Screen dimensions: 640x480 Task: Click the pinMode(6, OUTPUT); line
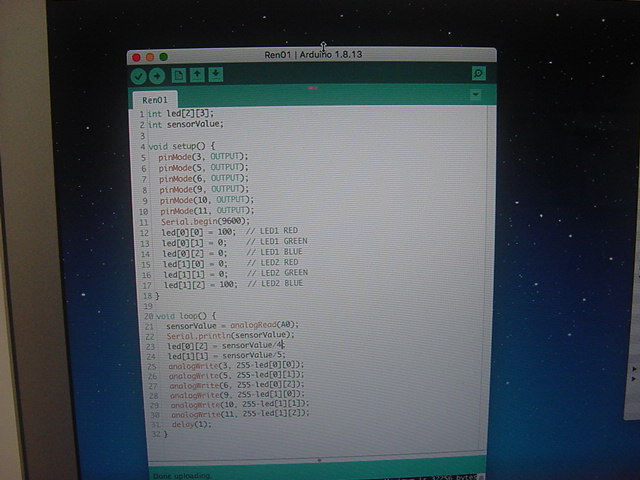(x=204, y=178)
